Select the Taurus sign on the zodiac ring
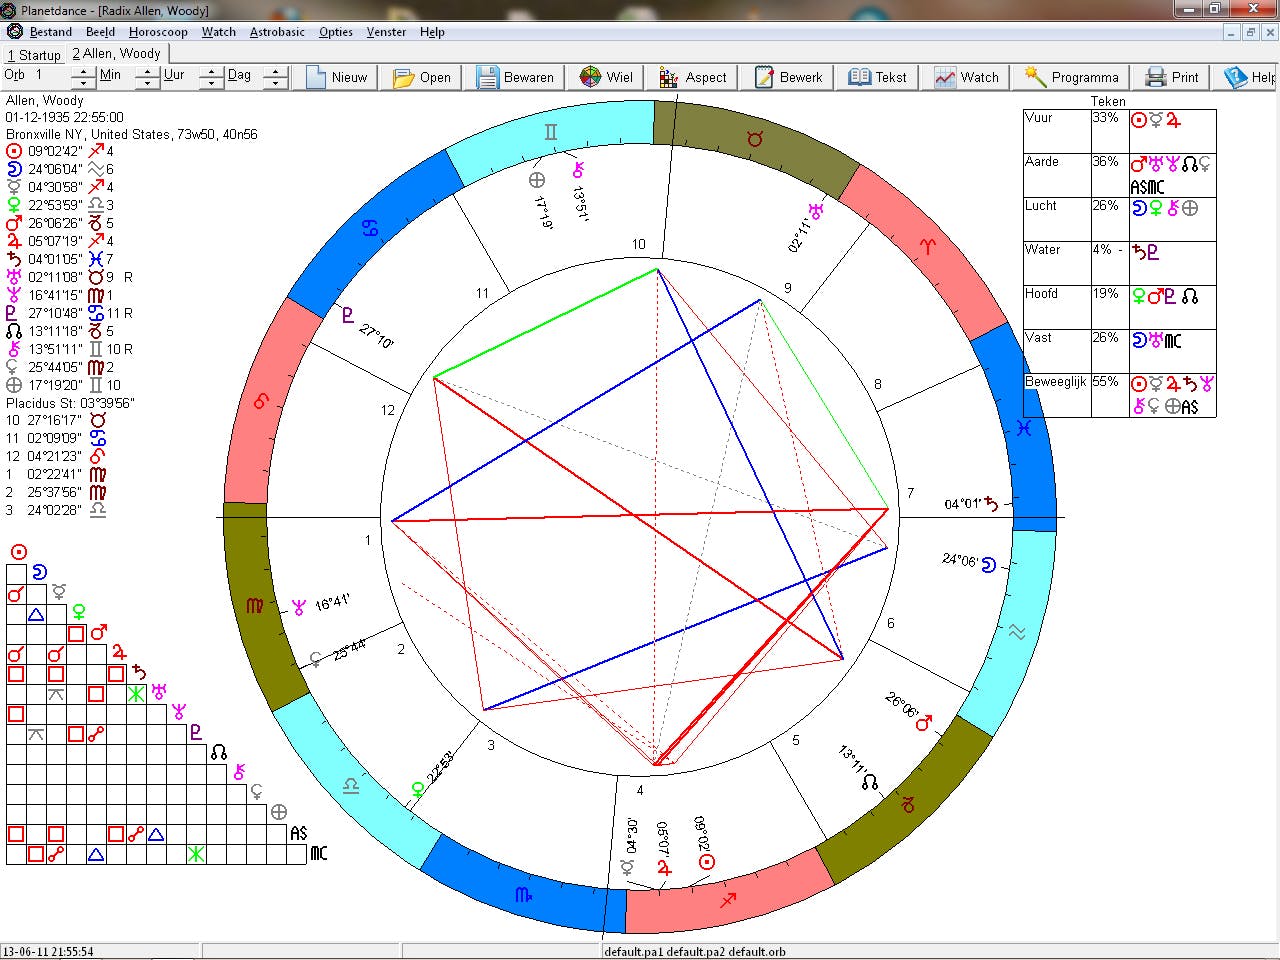Viewport: 1280px width, 960px height. [755, 139]
